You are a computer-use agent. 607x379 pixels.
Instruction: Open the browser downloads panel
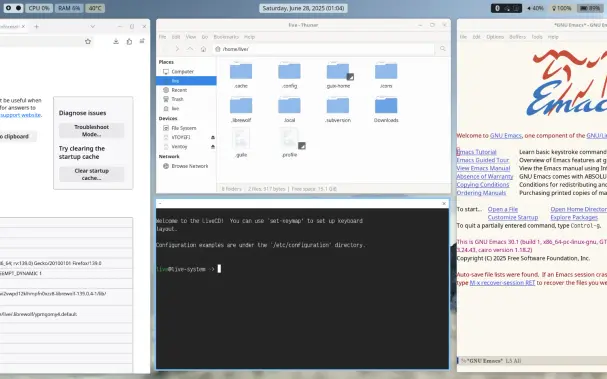116,41
